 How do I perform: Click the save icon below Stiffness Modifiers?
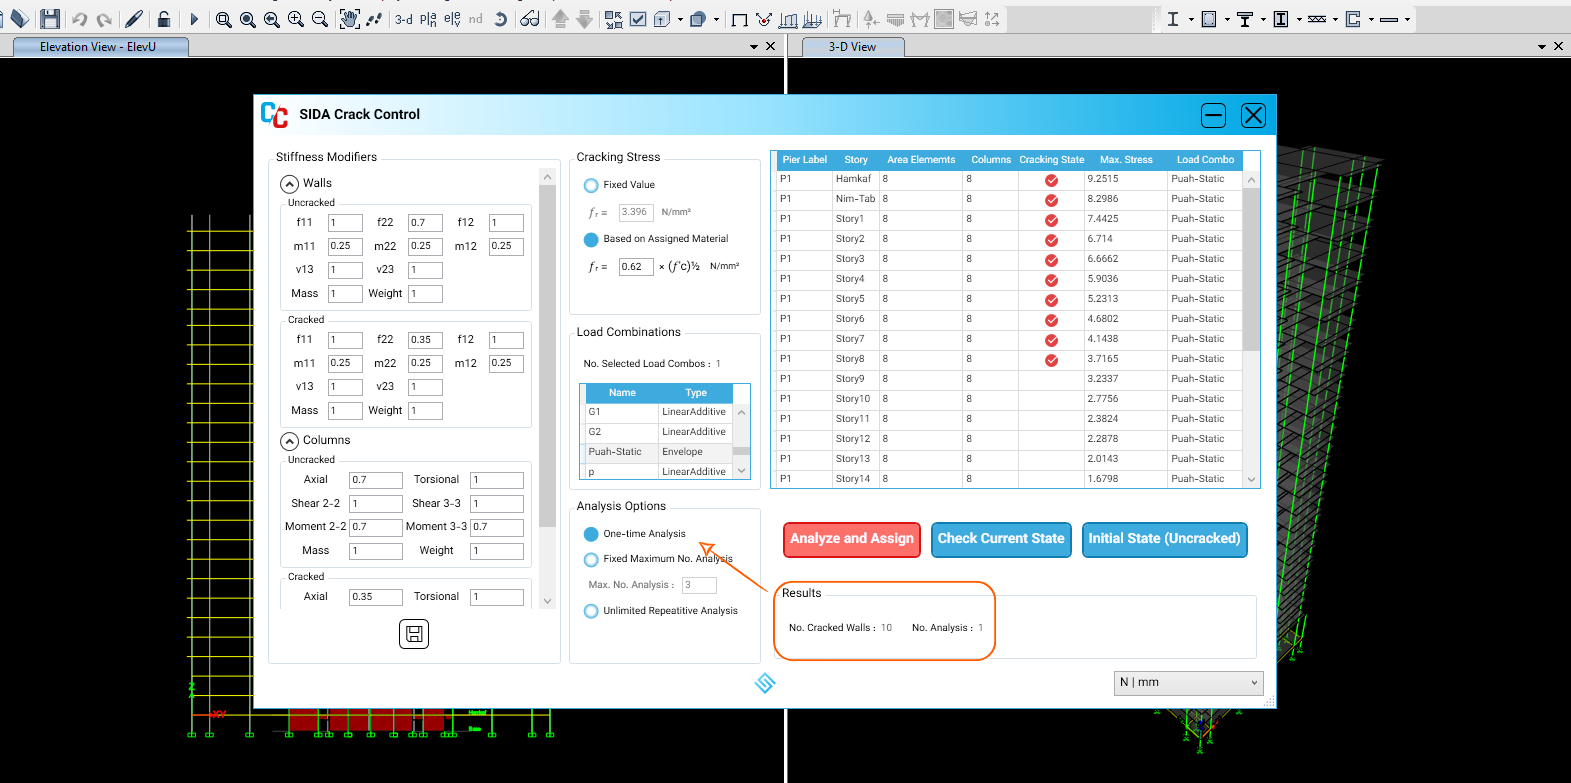[x=414, y=634]
